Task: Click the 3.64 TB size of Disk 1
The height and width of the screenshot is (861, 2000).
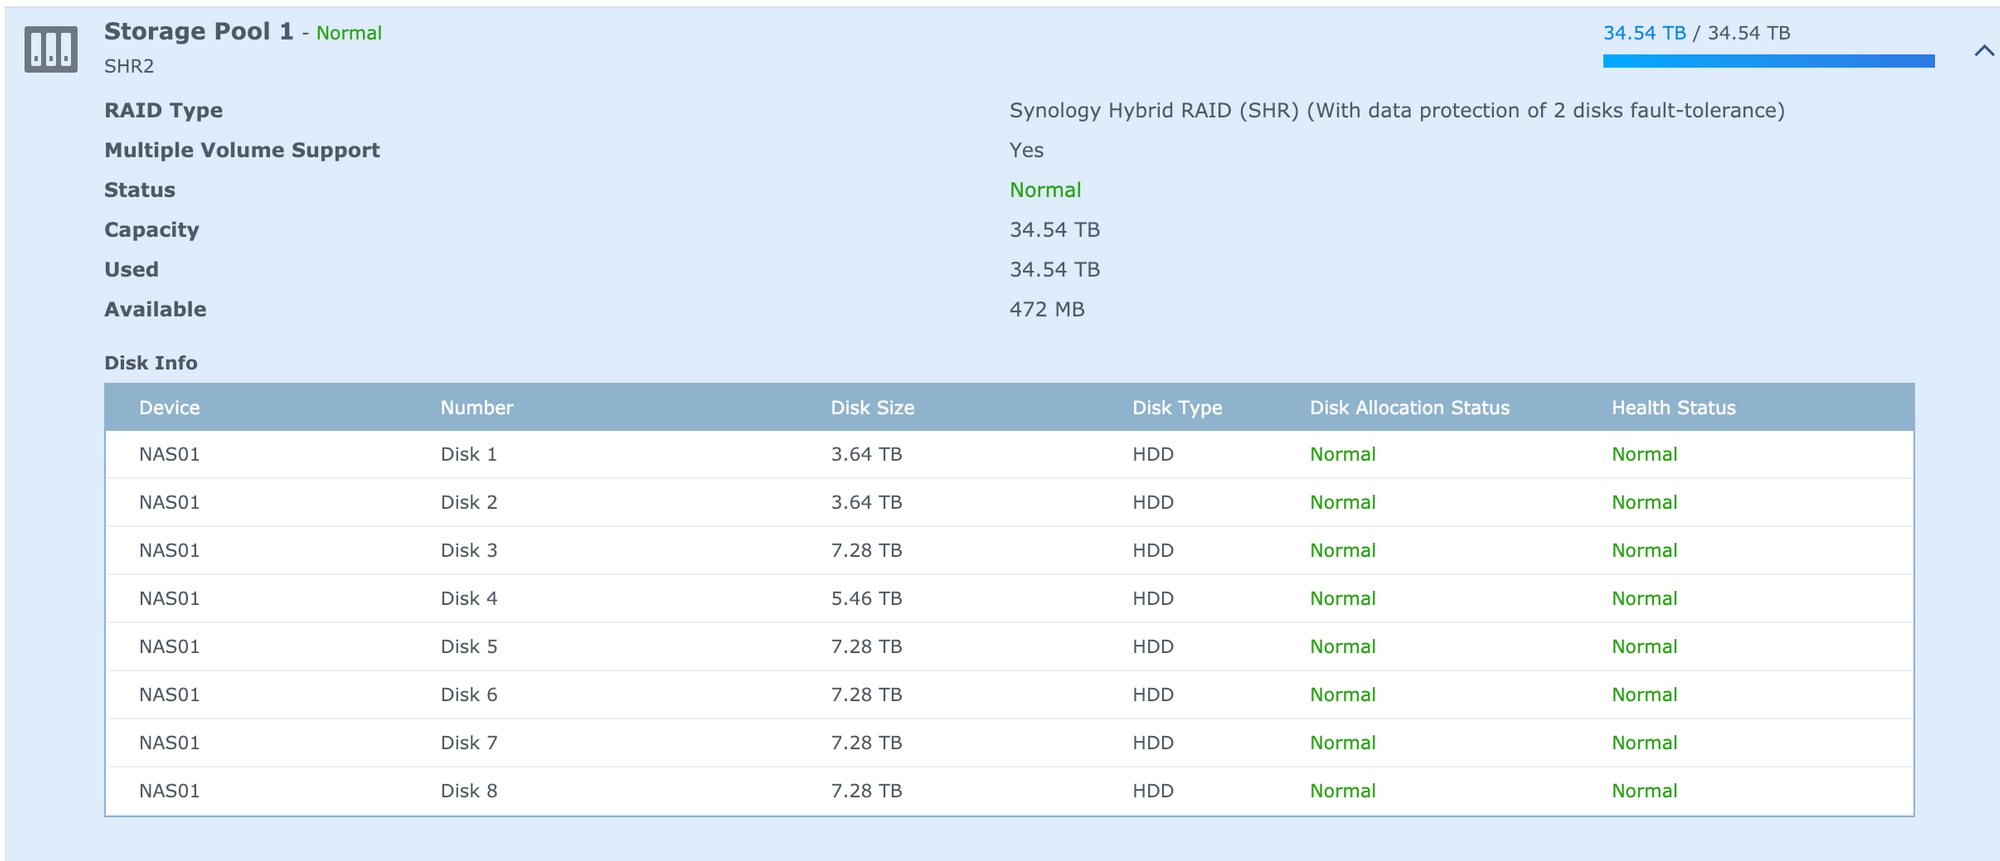Action: [x=866, y=455]
